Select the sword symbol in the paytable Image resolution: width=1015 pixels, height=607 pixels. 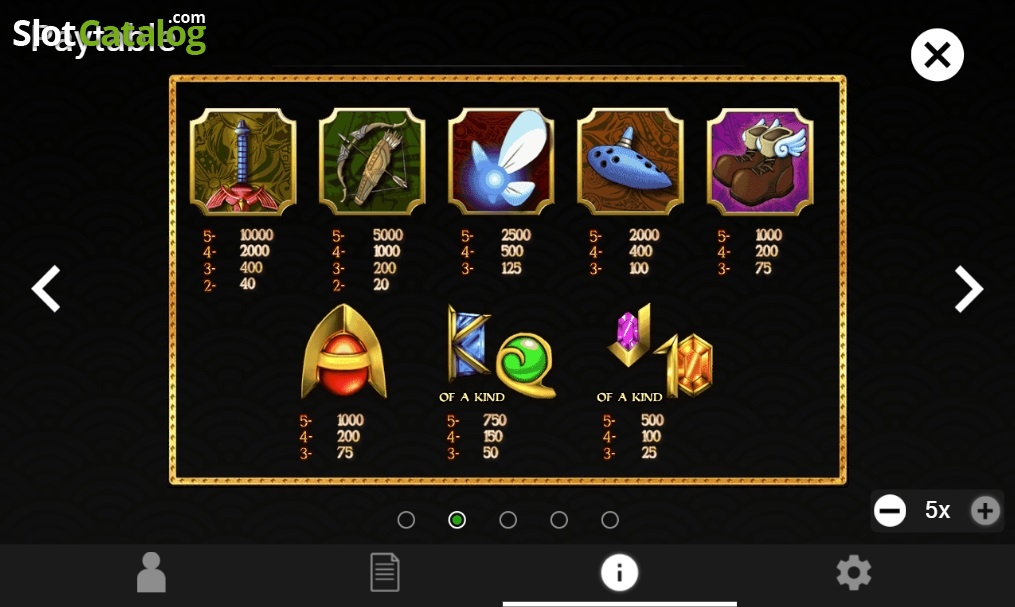(x=243, y=162)
